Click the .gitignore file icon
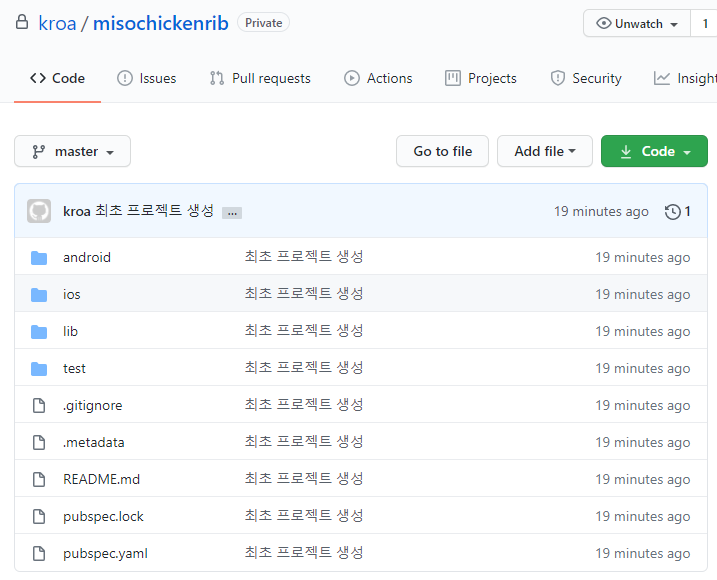This screenshot has height=580, width=717. coord(39,405)
